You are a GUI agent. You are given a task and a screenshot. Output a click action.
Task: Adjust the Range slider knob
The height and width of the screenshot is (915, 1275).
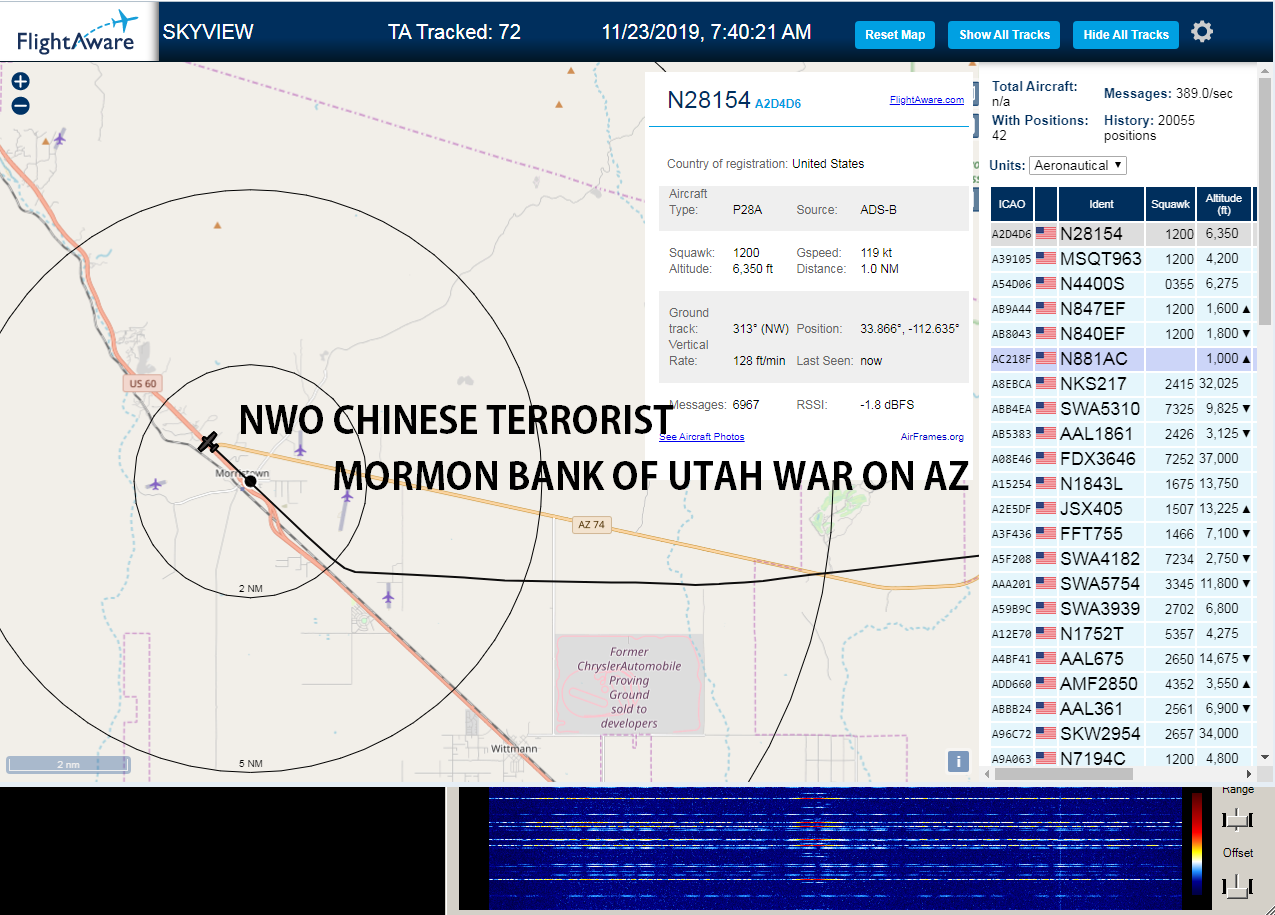[x=1237, y=820]
